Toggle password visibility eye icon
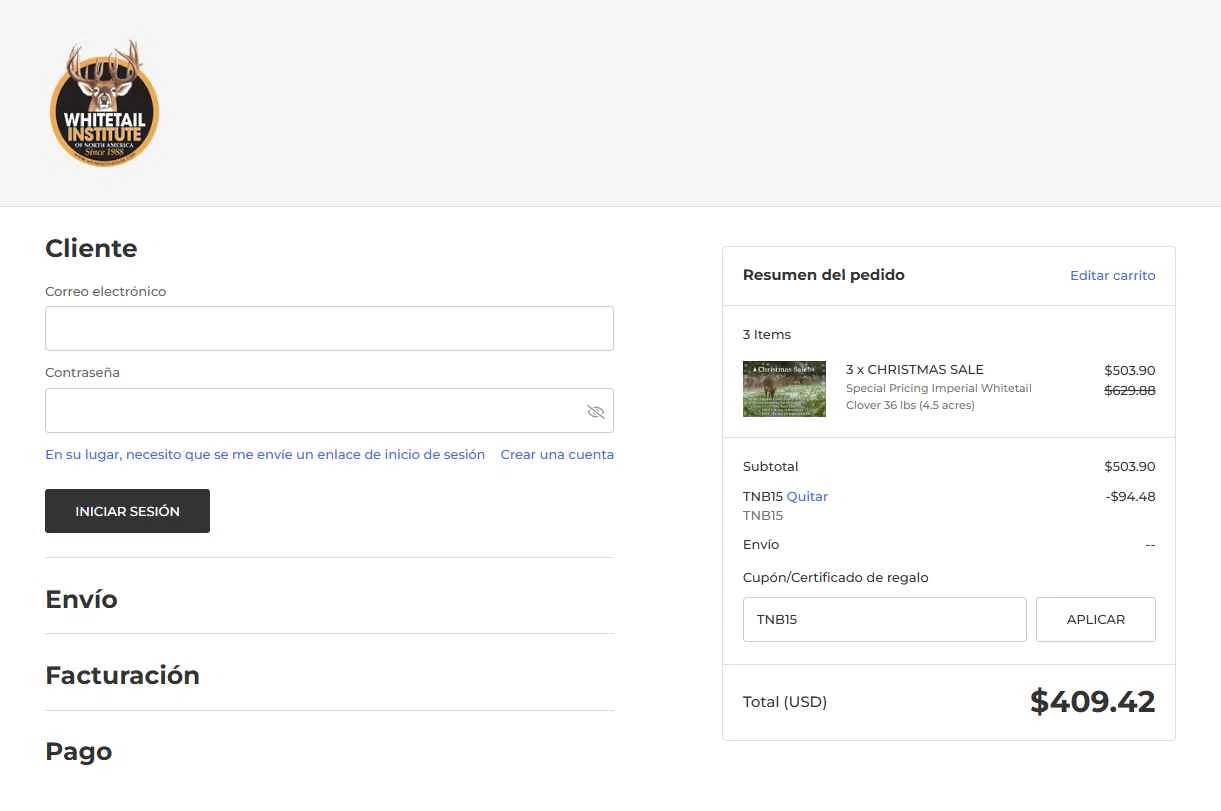The image size is (1221, 811). click(x=596, y=412)
